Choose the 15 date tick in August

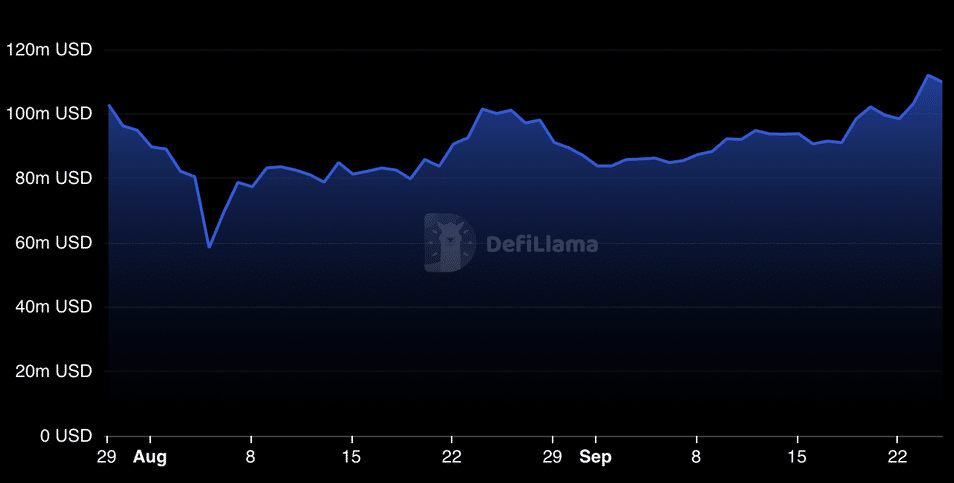pyautogui.click(x=351, y=457)
